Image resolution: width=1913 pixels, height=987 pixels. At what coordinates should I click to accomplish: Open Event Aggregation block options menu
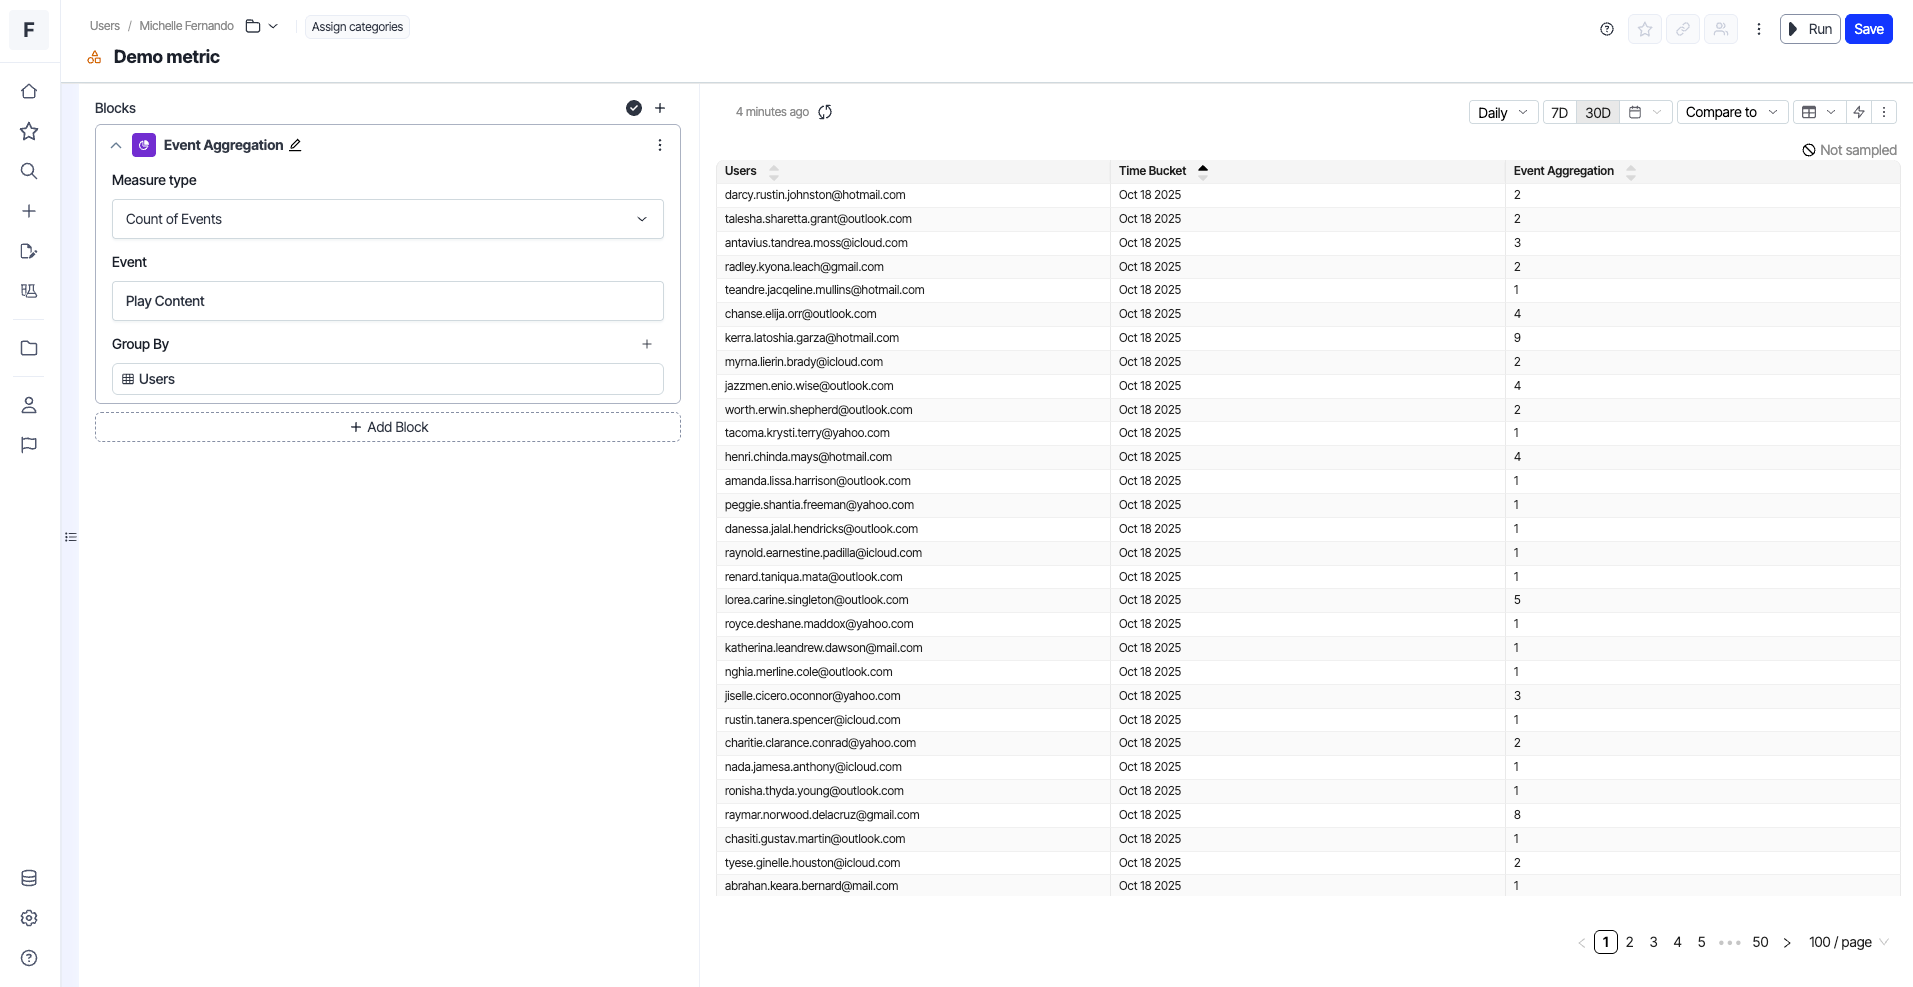[659, 145]
